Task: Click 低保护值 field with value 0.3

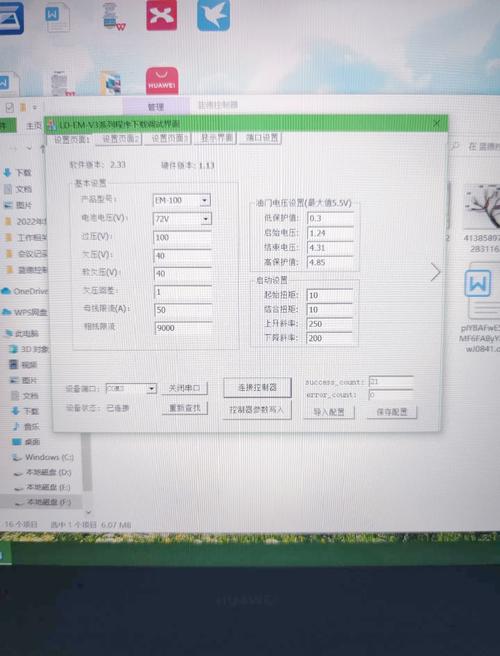Action: tap(331, 218)
